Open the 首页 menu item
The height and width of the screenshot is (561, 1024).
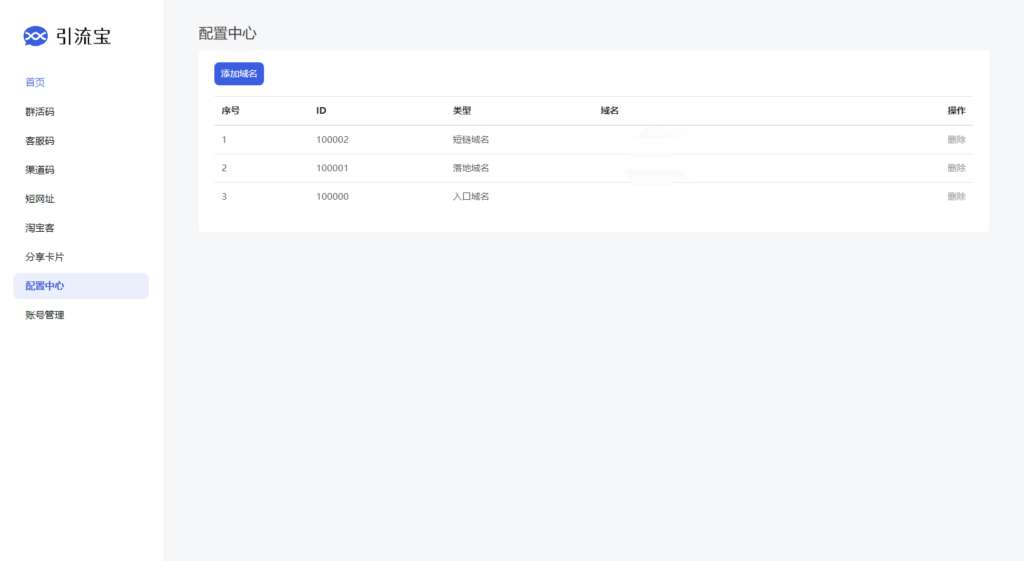pyautogui.click(x=35, y=82)
